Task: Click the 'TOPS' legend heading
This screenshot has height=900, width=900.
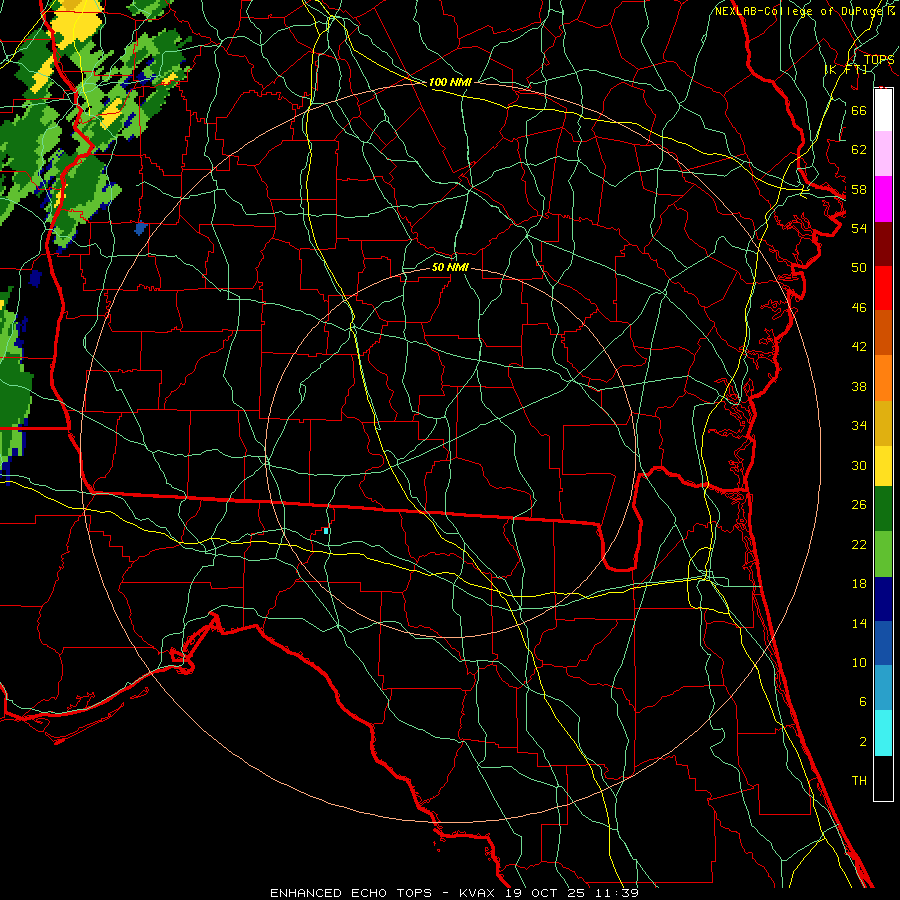Action: tap(879, 60)
